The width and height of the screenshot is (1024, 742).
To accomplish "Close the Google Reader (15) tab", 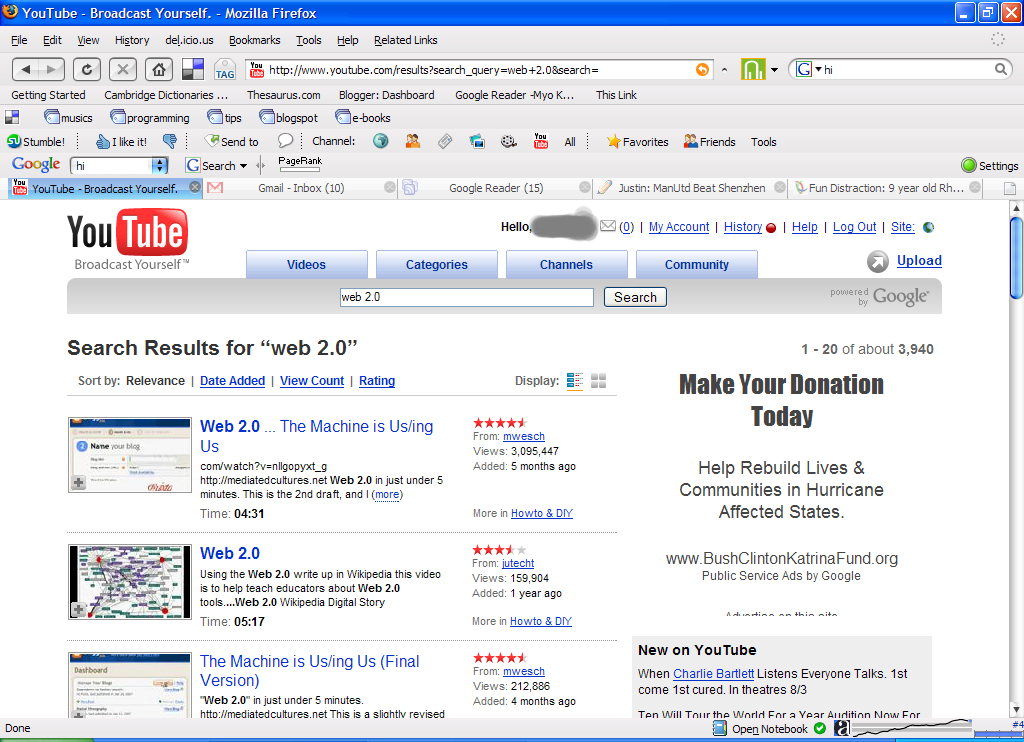I will pyautogui.click(x=585, y=187).
